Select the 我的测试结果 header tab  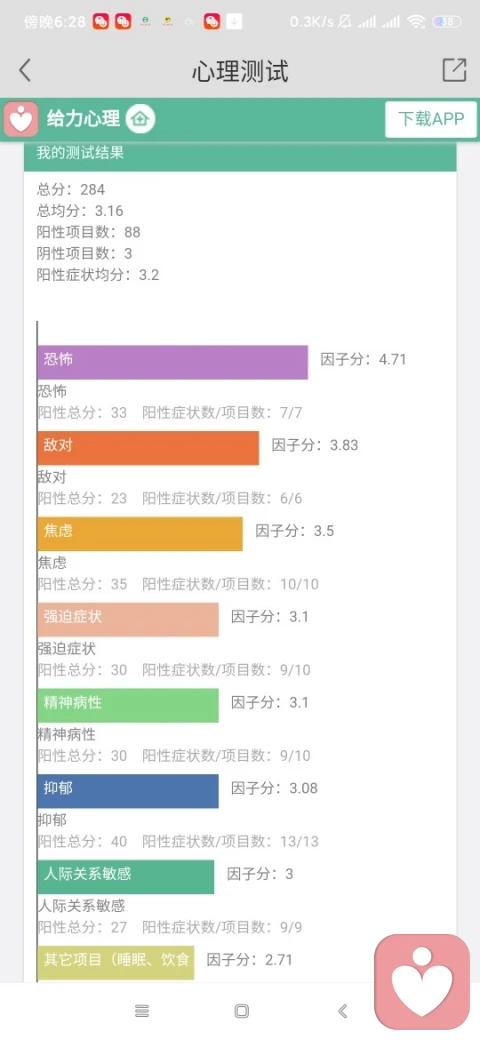pos(240,155)
